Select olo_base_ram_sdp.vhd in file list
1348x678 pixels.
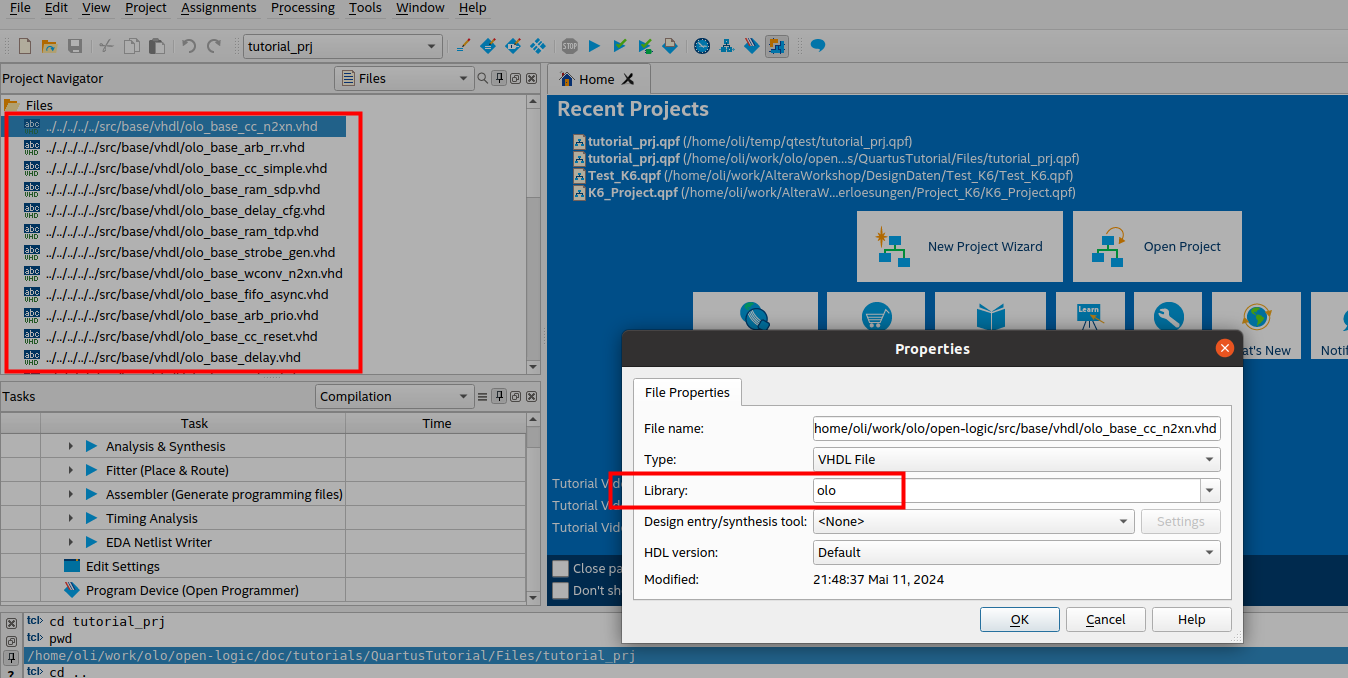[183, 189]
